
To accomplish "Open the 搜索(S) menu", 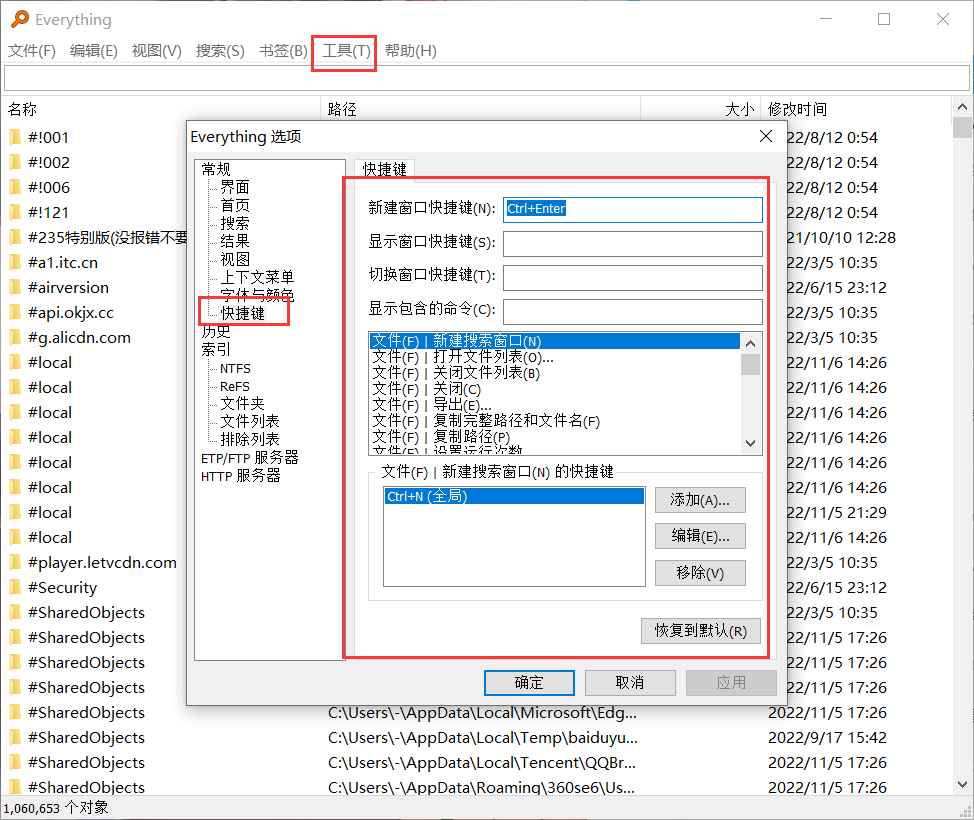I will tap(220, 51).
